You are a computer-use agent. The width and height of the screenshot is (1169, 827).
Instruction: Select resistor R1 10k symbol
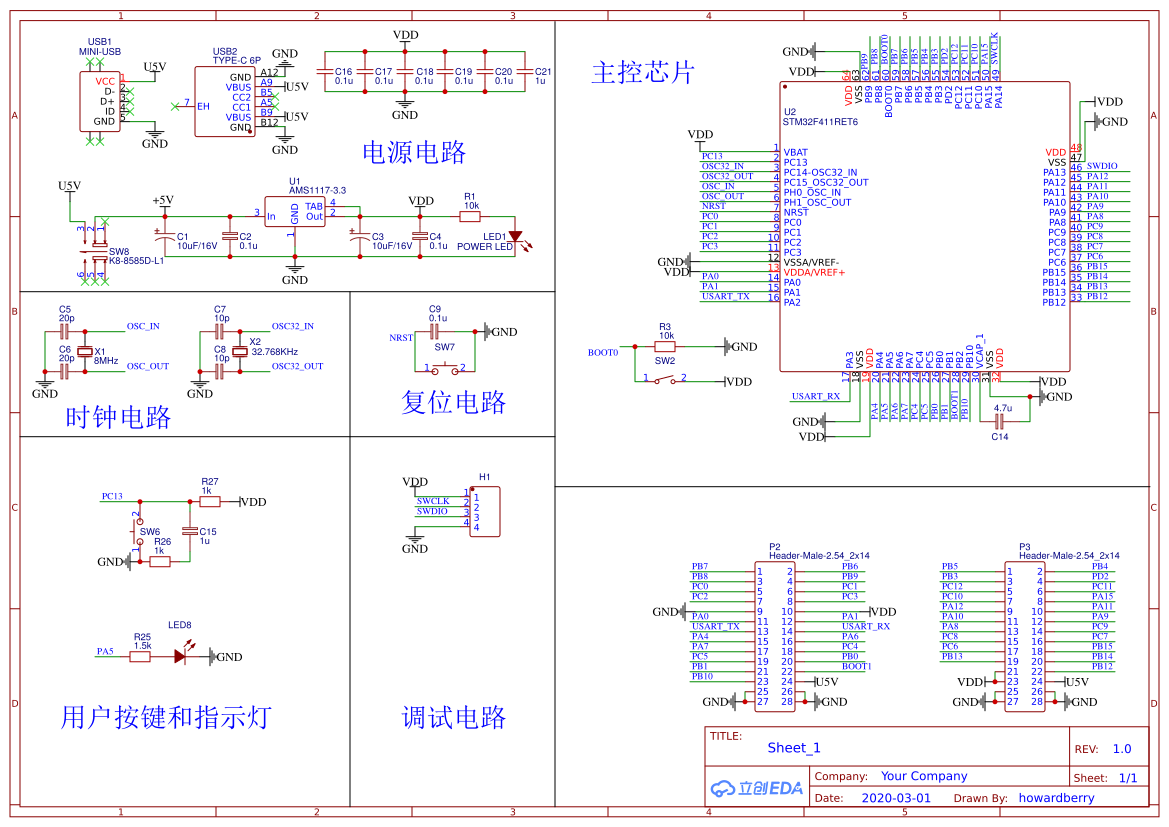pyautogui.click(x=470, y=216)
